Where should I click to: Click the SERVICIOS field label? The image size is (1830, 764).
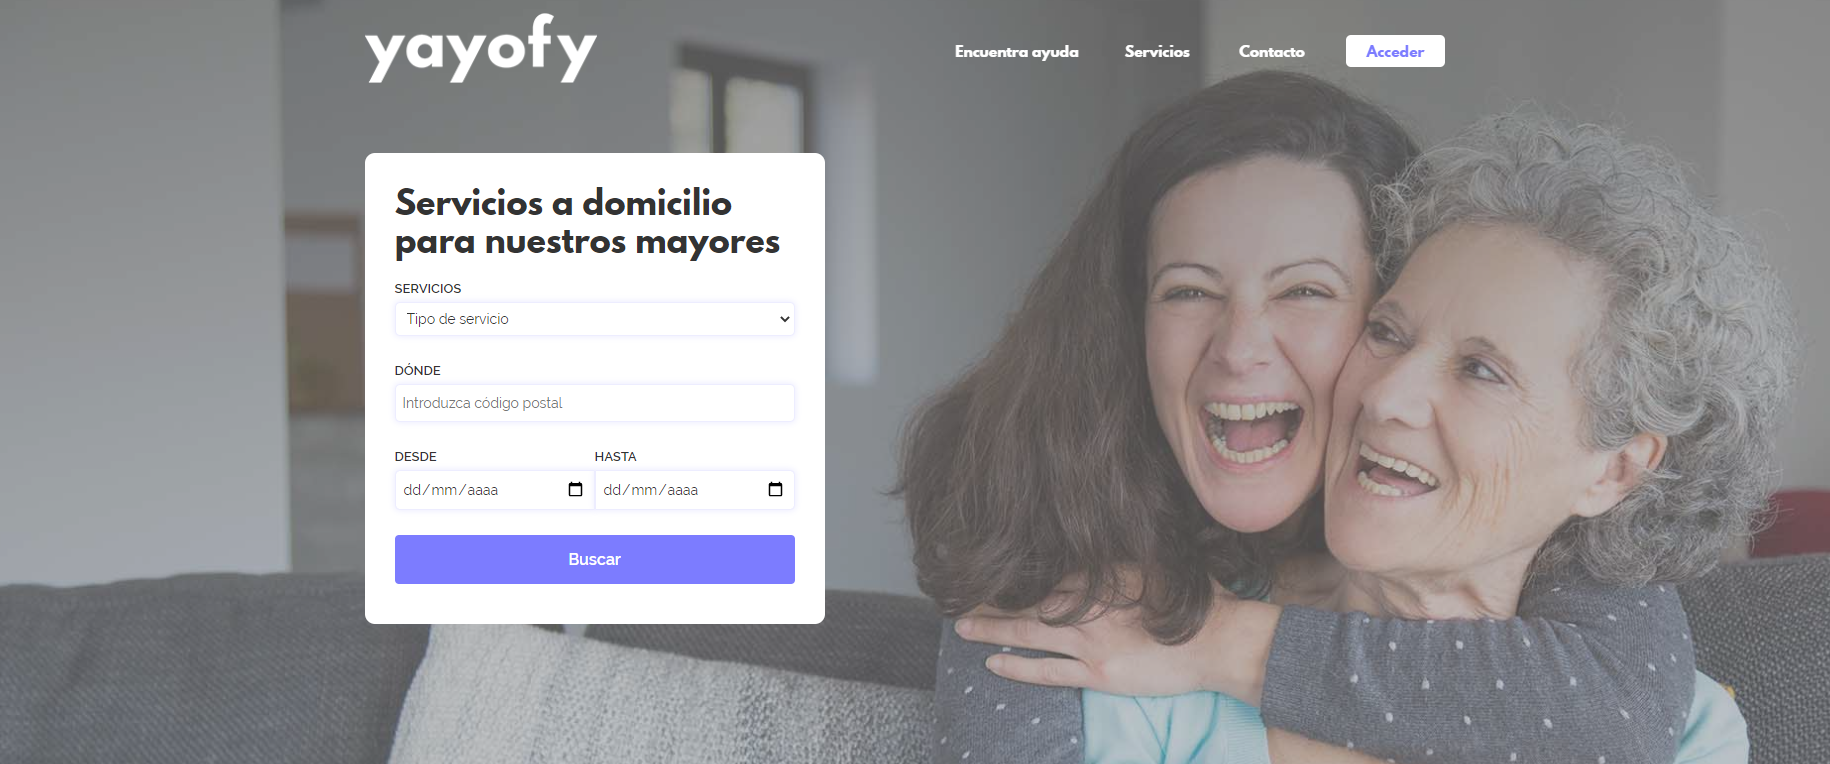point(428,288)
